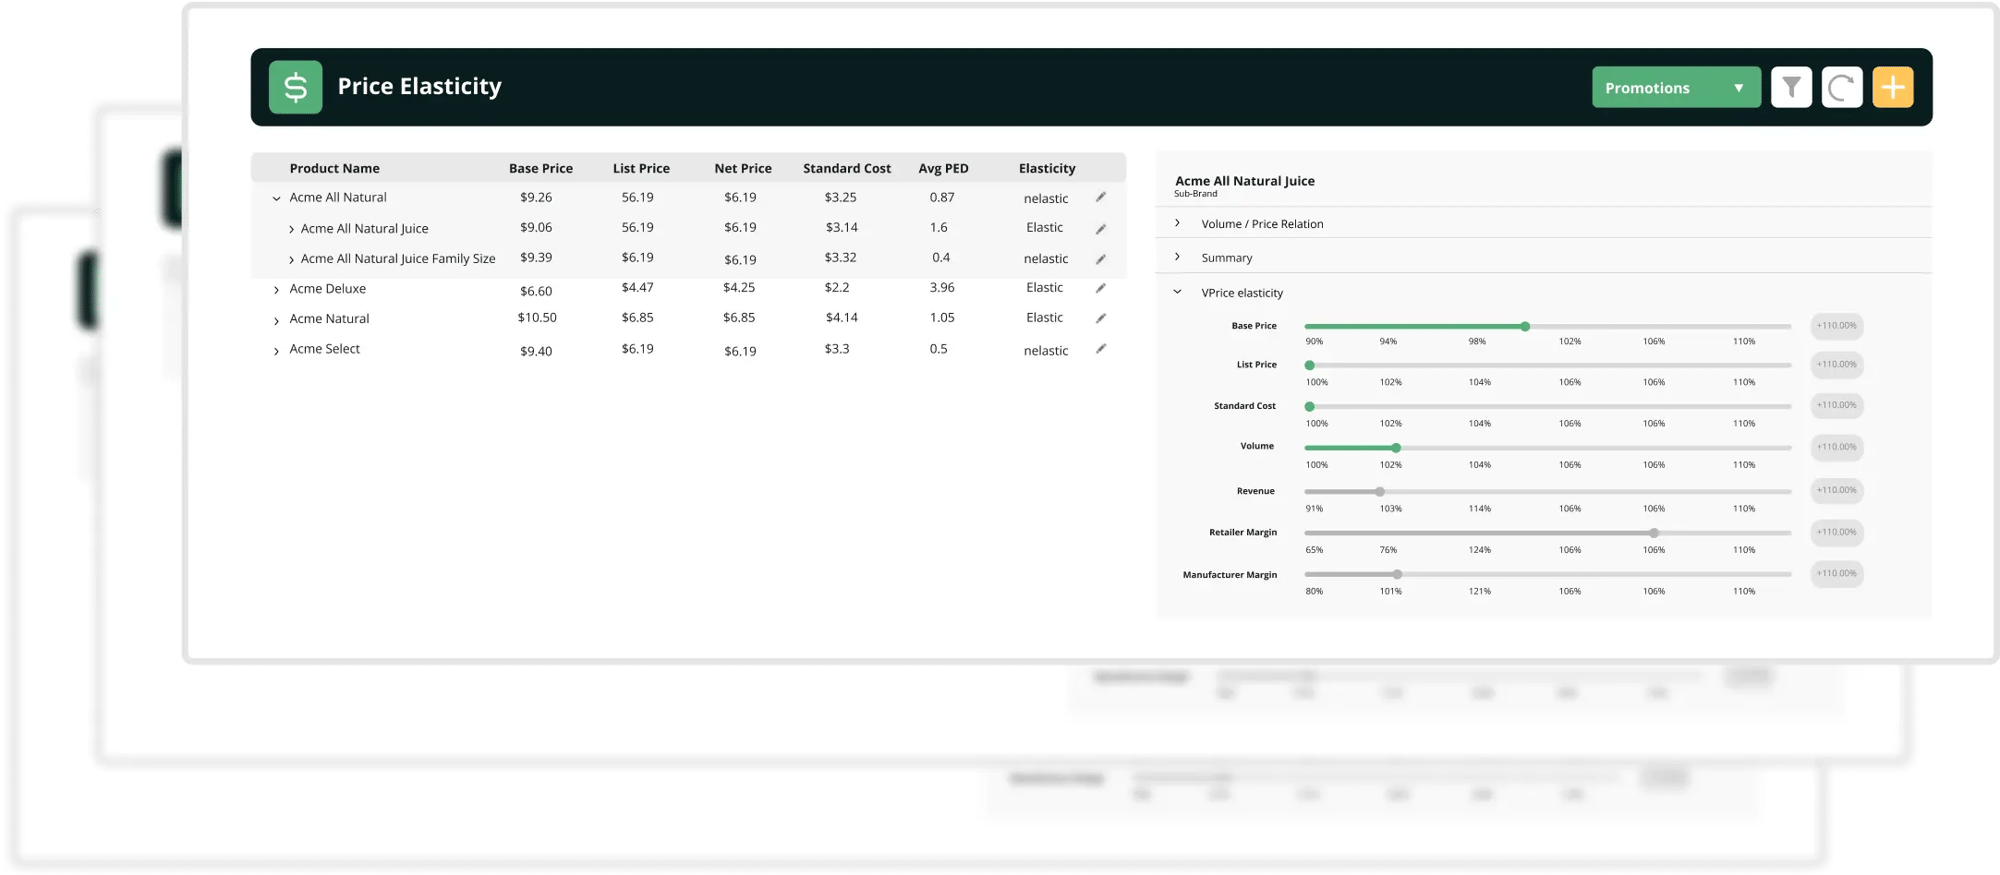Click the Volume +110.00% value field
The width and height of the screenshot is (2000, 875).
tap(1837, 447)
